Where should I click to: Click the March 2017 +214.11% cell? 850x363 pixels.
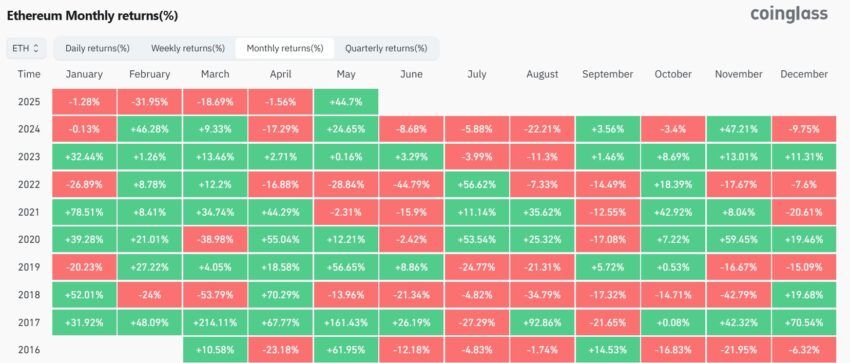click(215, 322)
